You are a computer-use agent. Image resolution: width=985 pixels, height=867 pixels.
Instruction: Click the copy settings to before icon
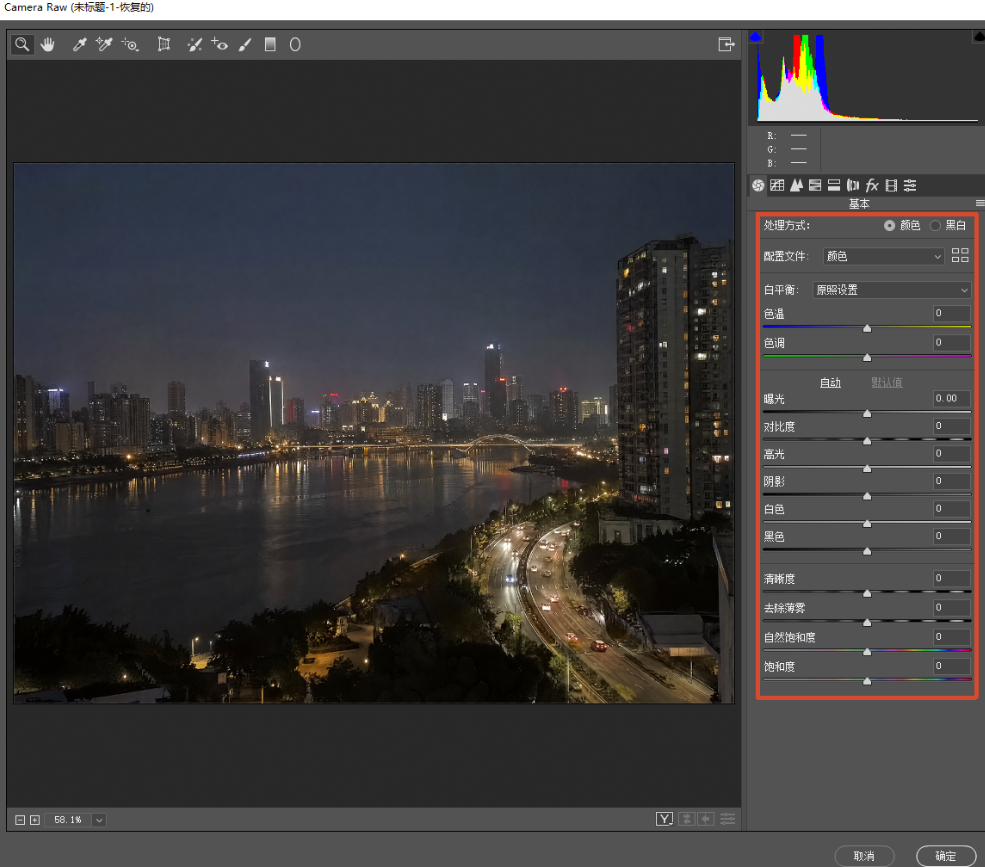(x=706, y=819)
